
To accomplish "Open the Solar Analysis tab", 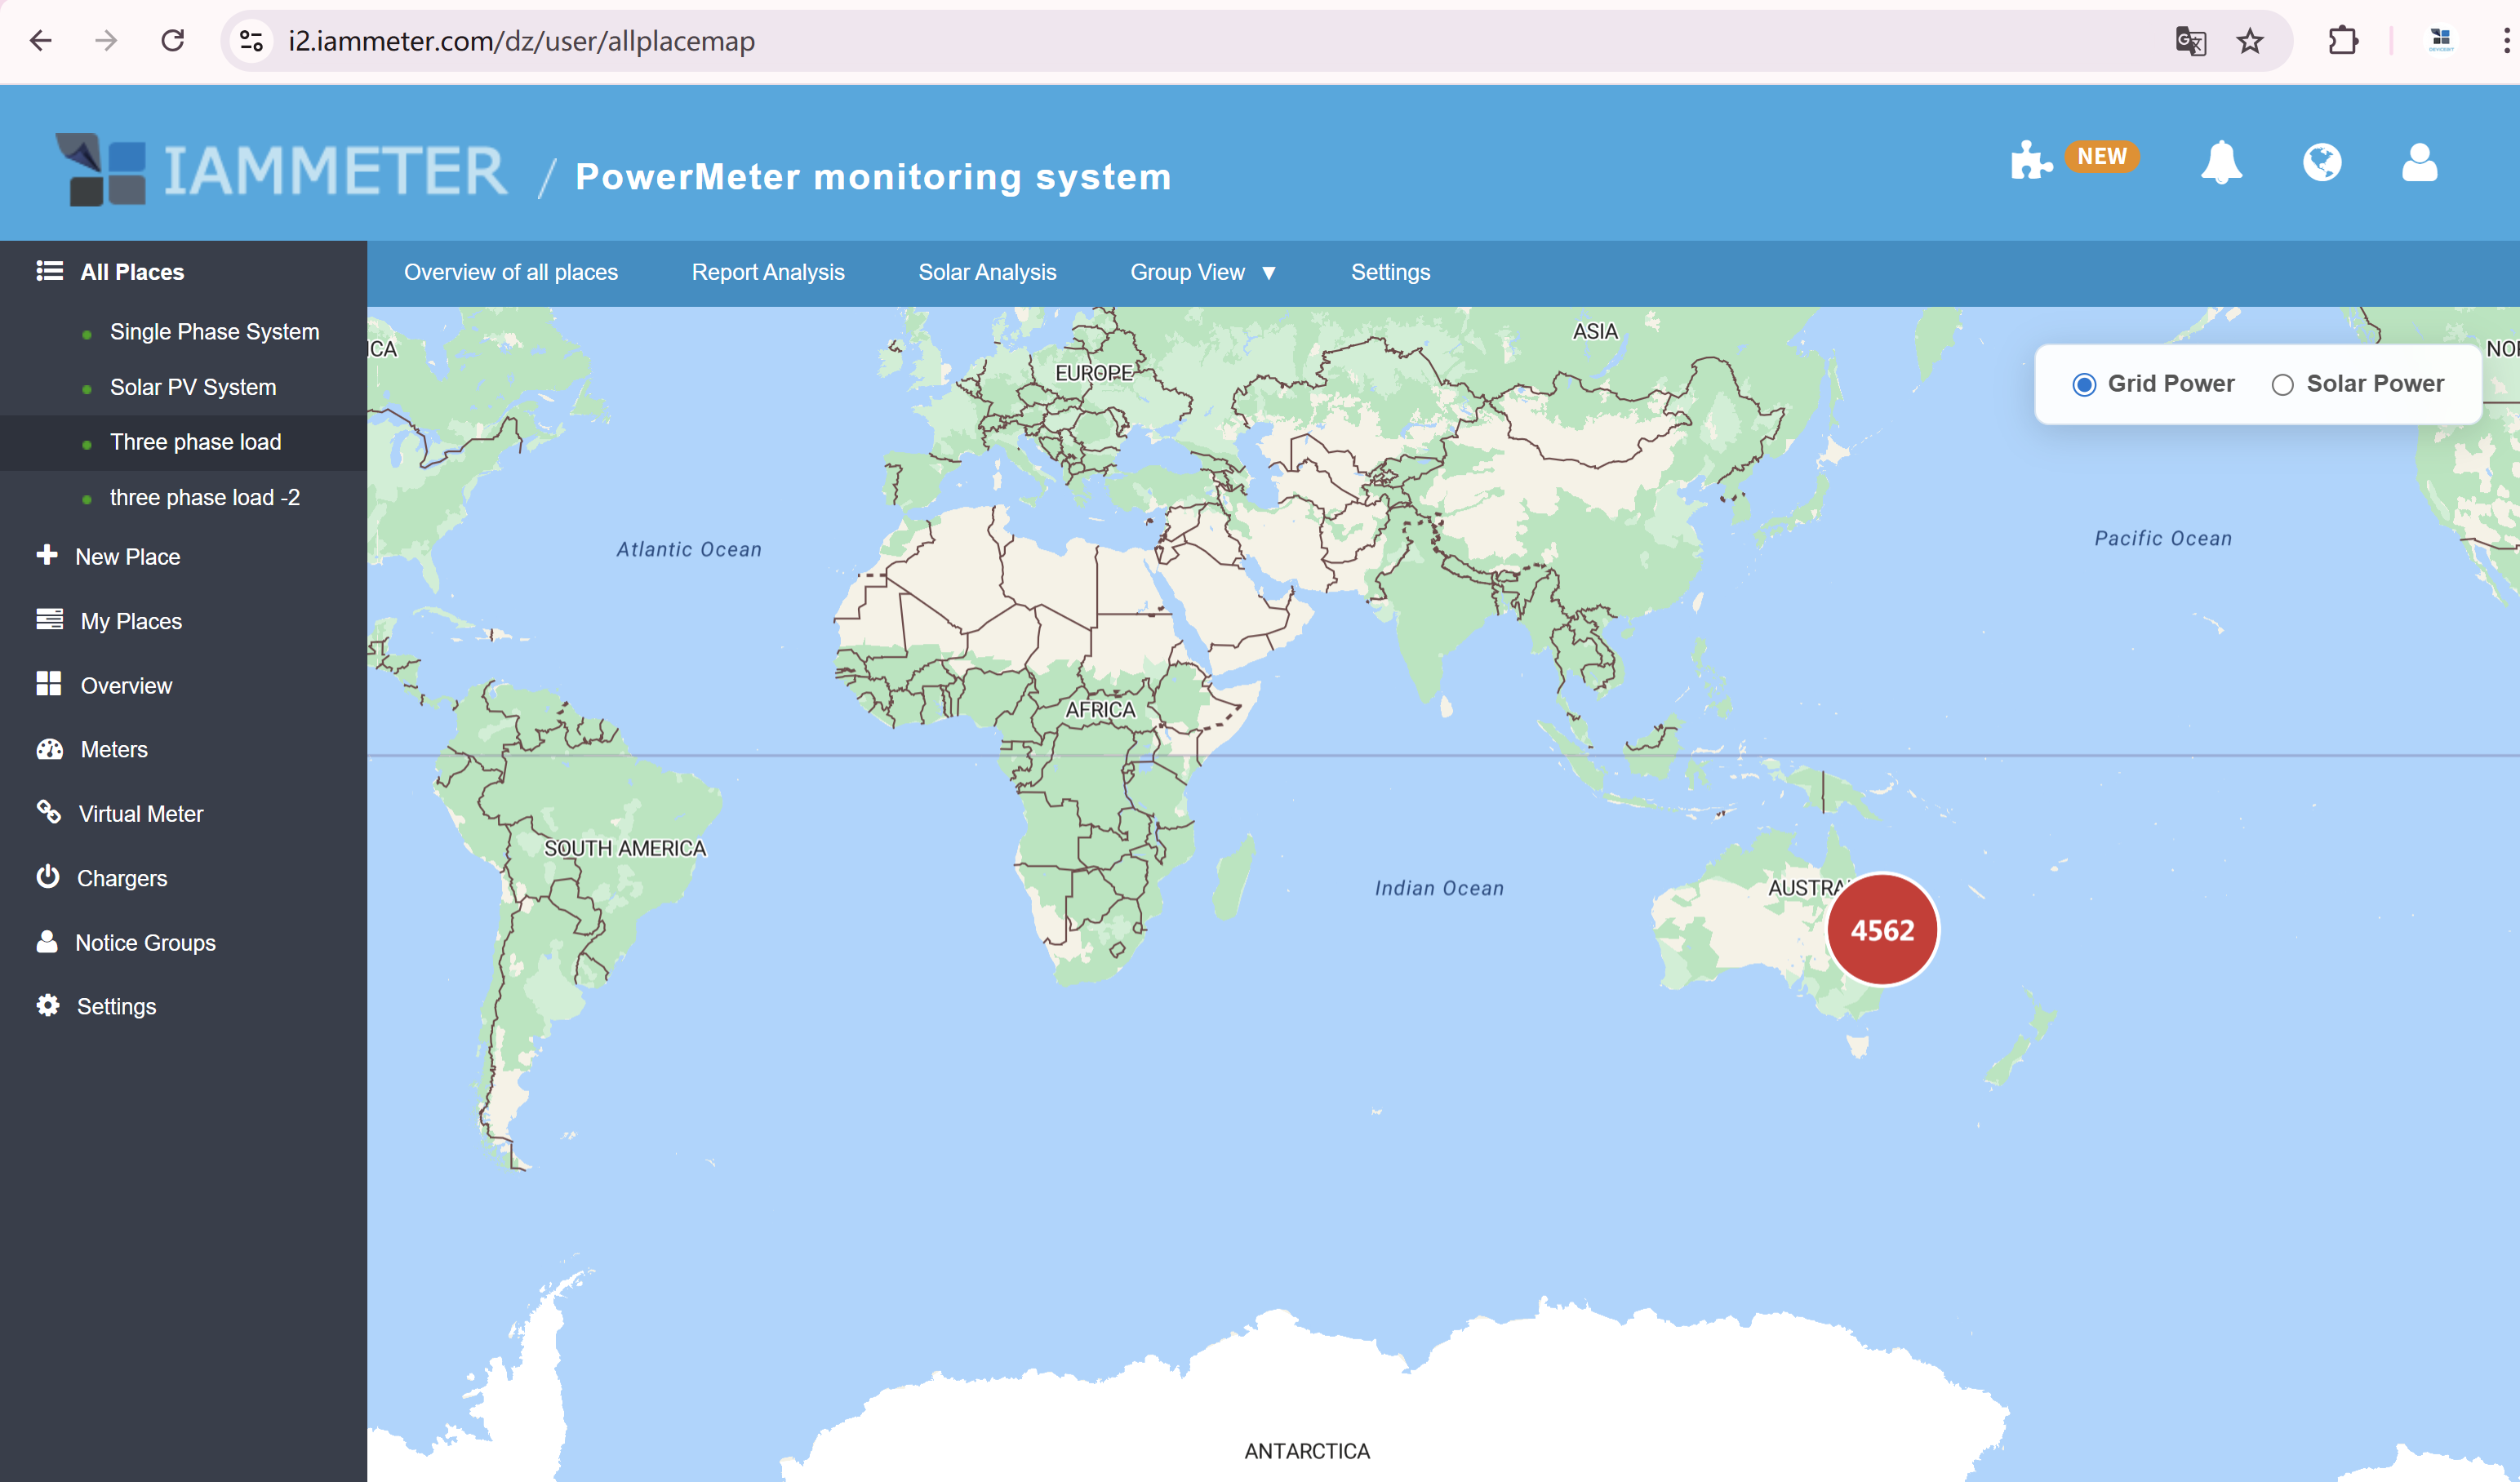I will pos(987,272).
